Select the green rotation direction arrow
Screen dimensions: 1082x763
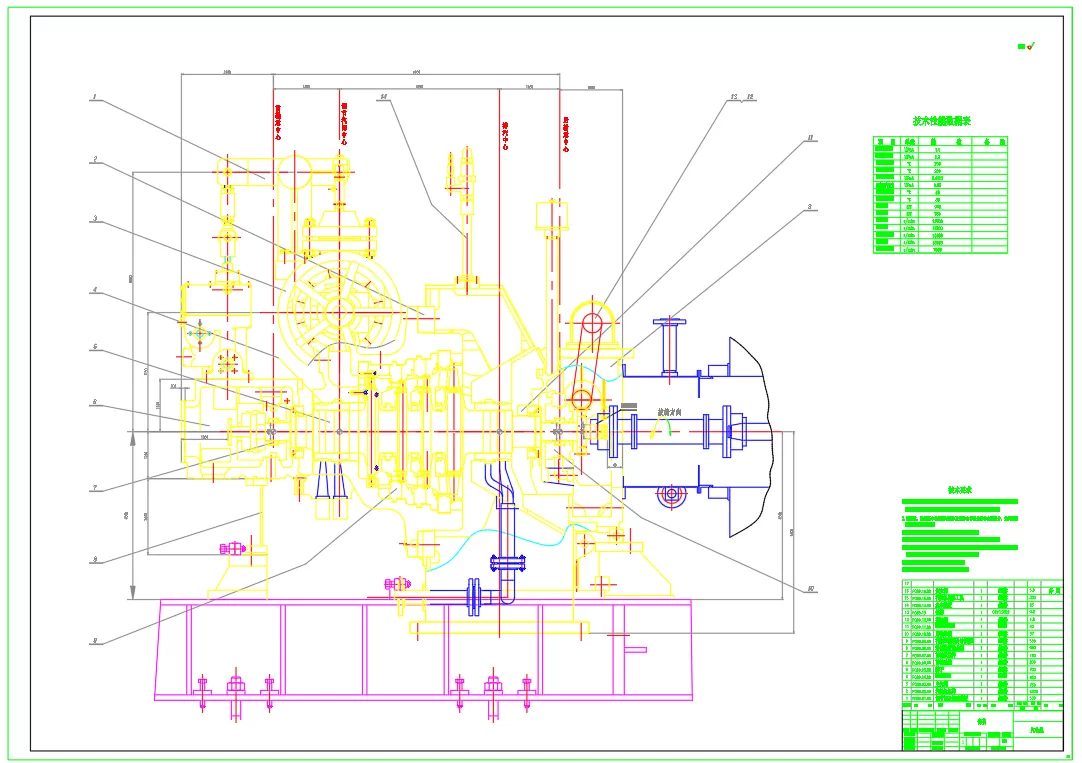(x=662, y=428)
